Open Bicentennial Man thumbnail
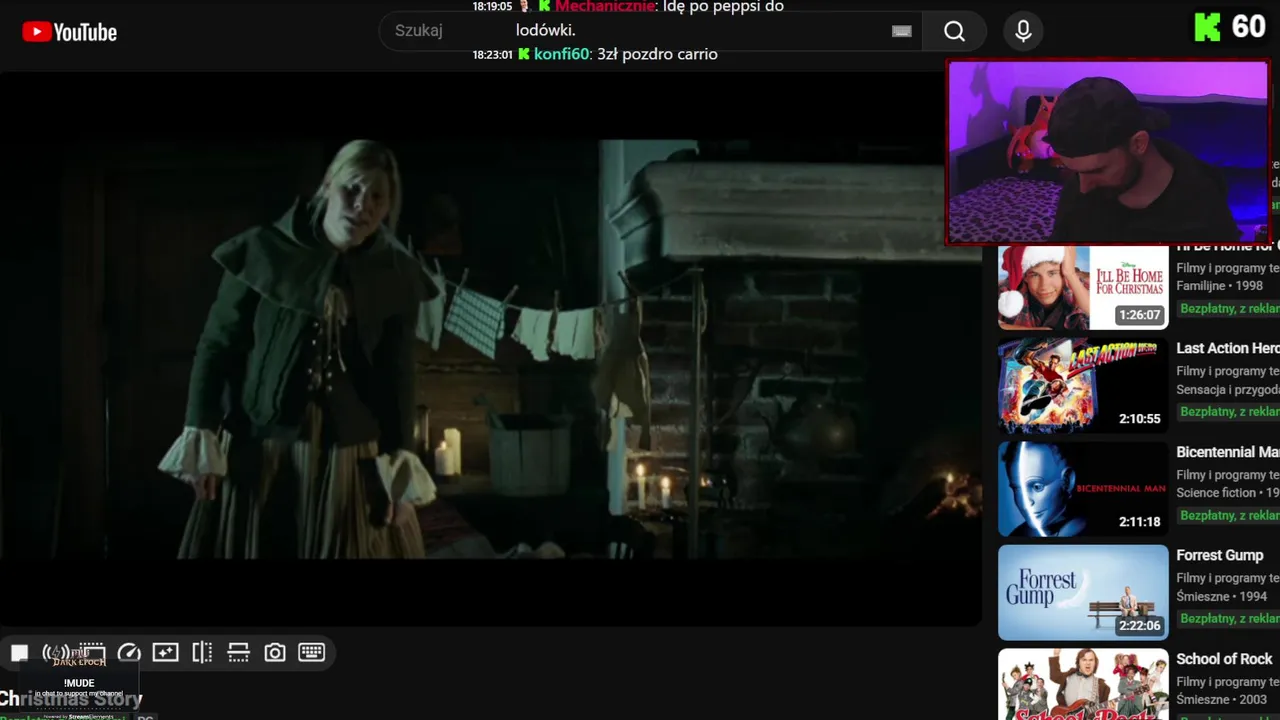The image size is (1280, 720). (x=1083, y=489)
